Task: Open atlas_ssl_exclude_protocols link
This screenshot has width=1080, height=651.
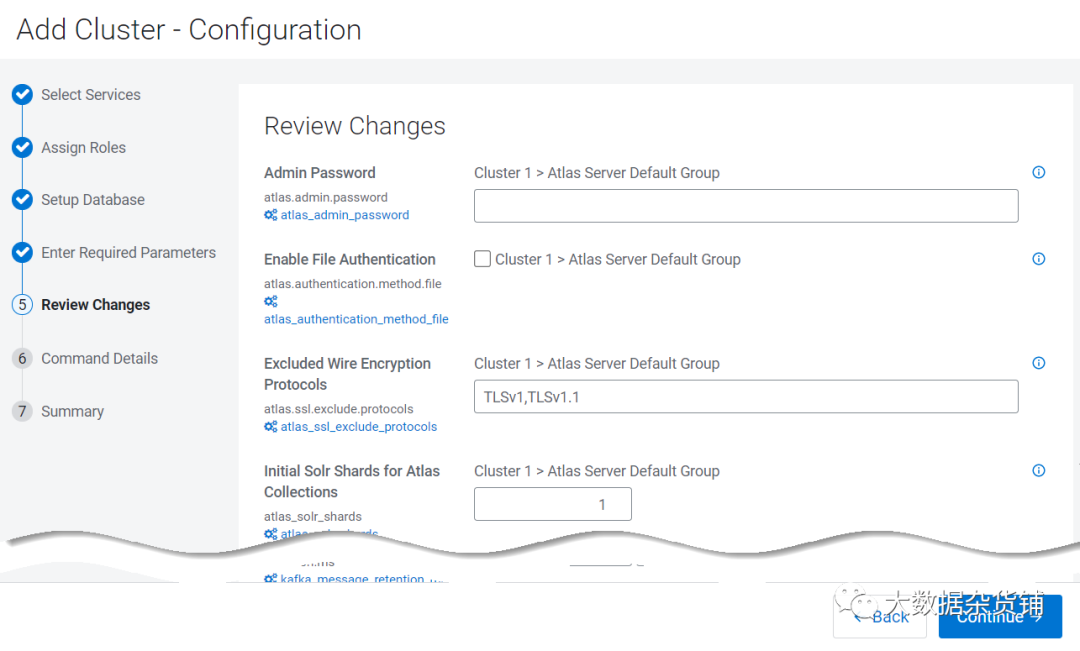Action: point(359,426)
